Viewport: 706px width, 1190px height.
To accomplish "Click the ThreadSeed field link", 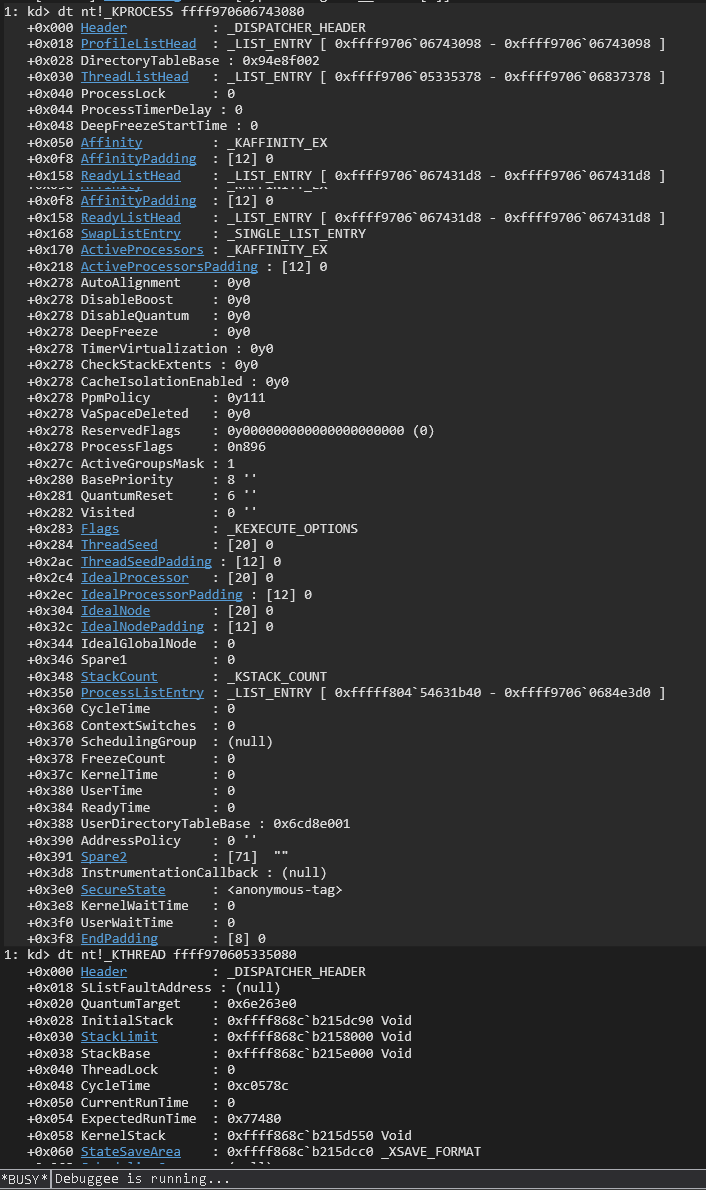I will click(x=119, y=545).
